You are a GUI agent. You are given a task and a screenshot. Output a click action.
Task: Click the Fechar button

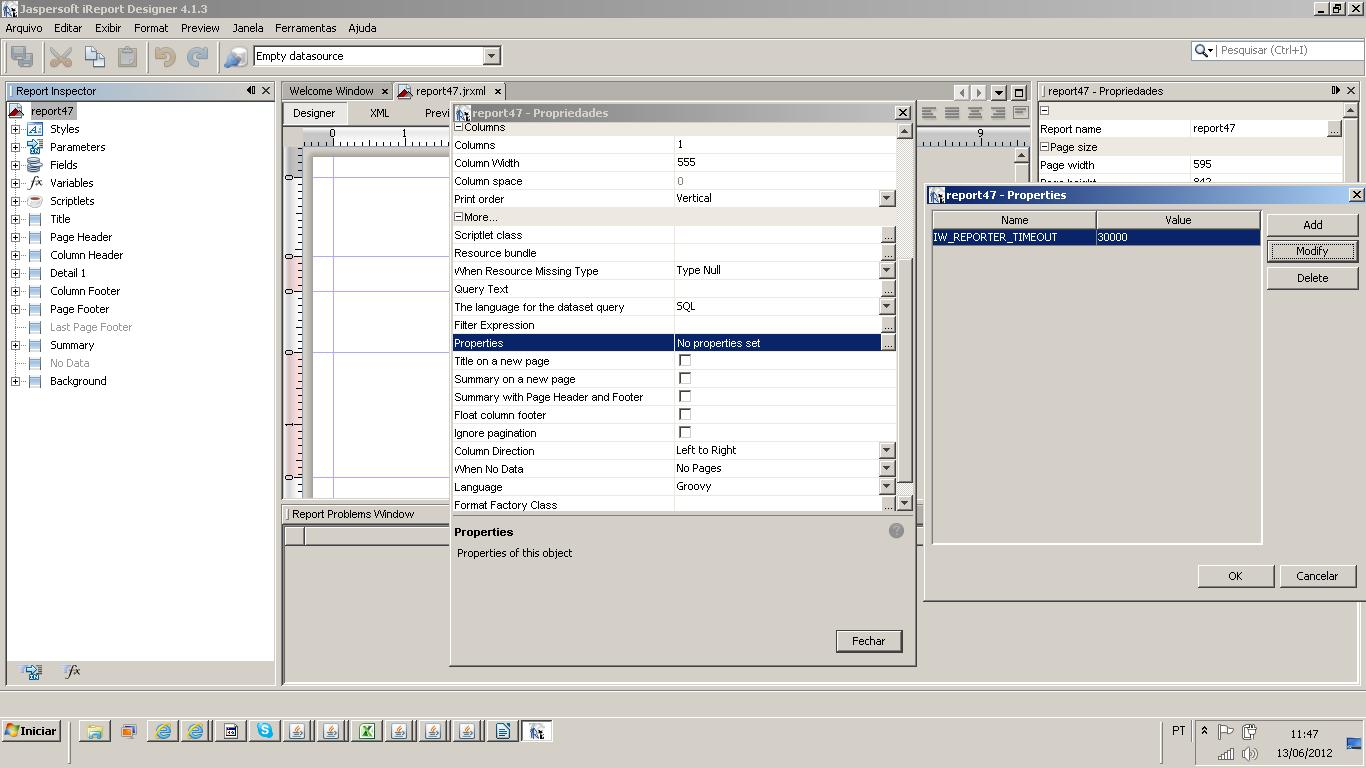(868, 641)
